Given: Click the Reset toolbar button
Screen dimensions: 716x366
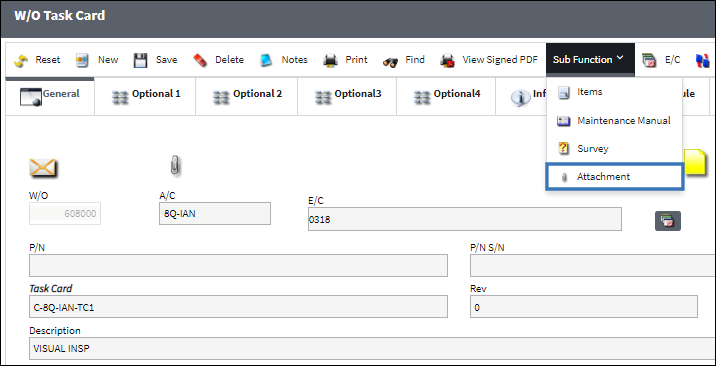Looking at the screenshot, I should click(37, 60).
